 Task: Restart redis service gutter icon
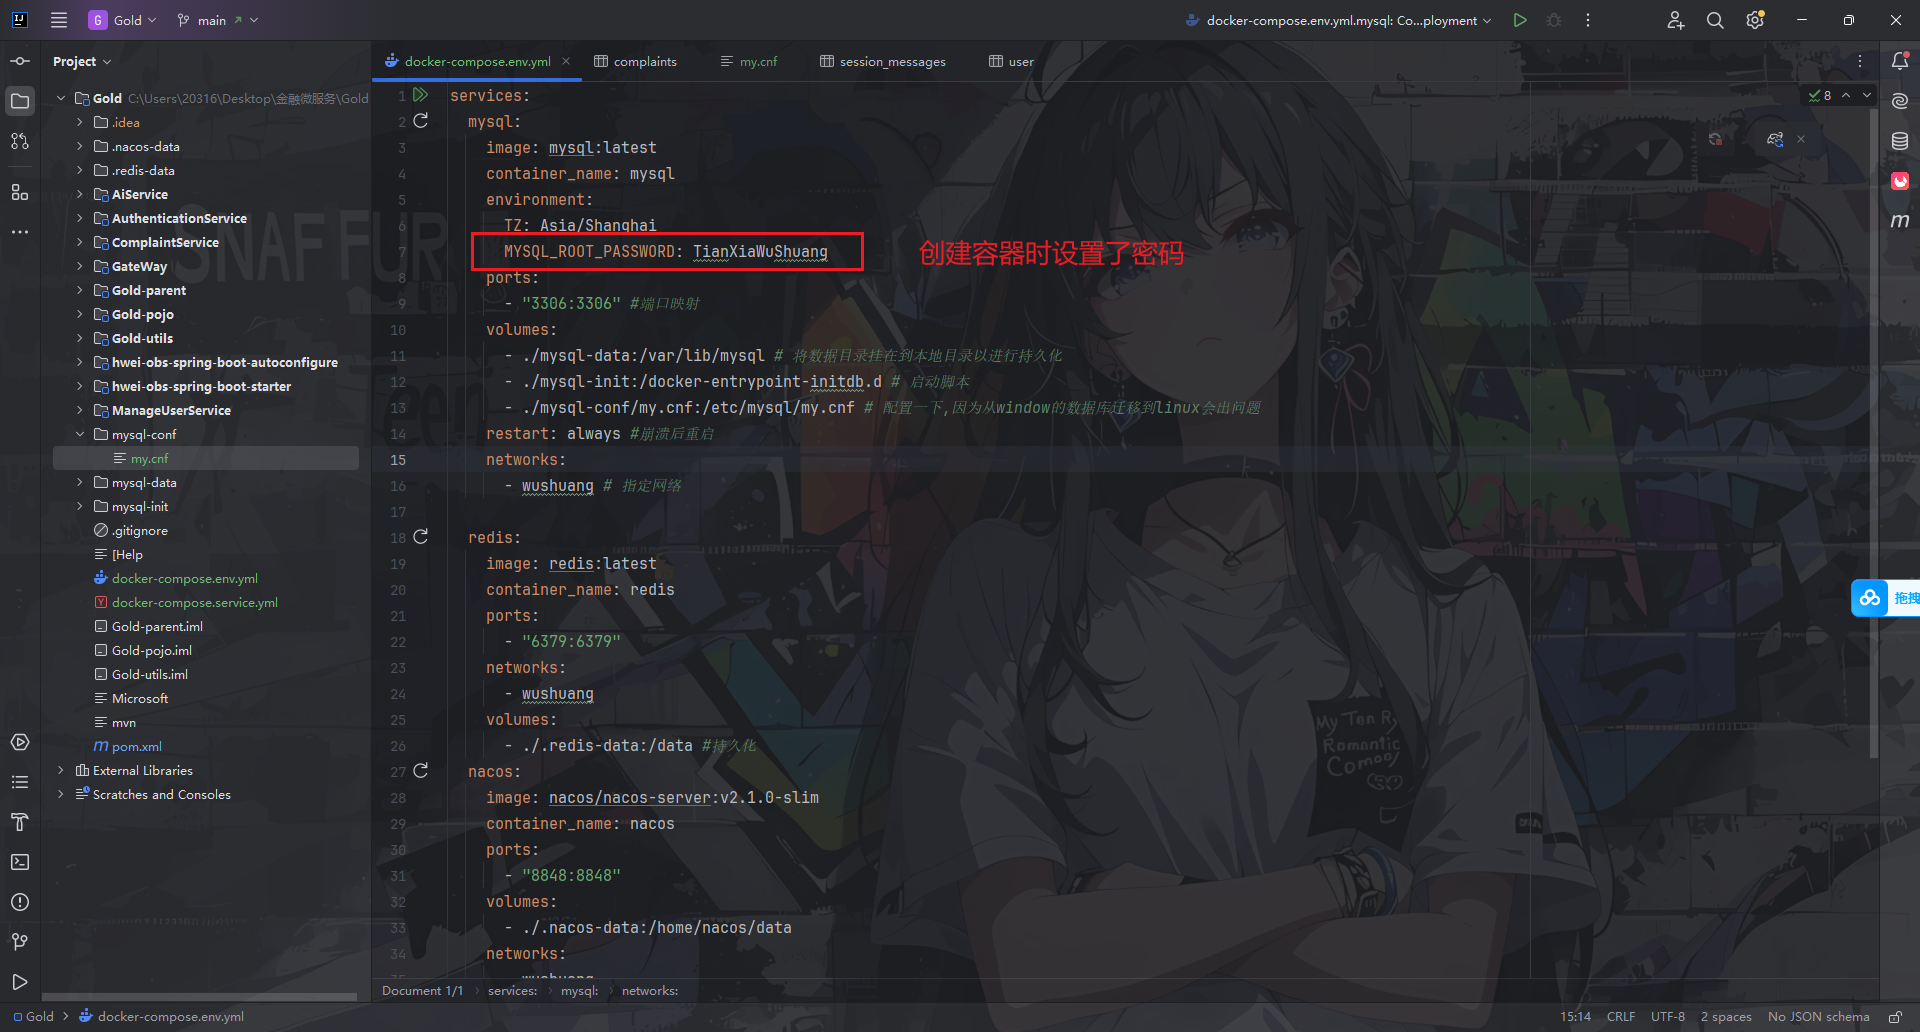click(x=421, y=537)
